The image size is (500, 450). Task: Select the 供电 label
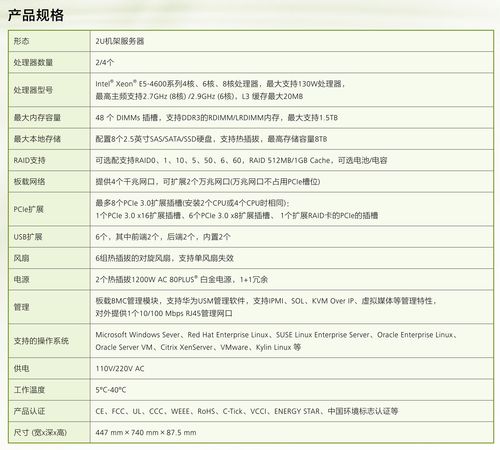pyautogui.click(x=21, y=369)
